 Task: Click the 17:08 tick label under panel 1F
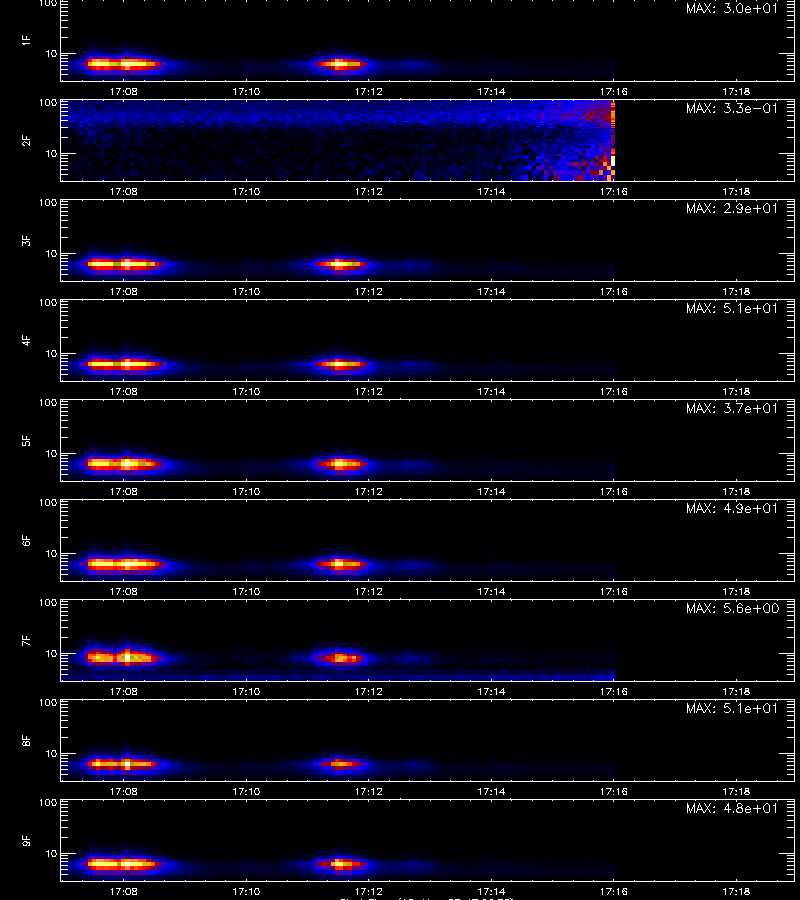[x=124, y=91]
